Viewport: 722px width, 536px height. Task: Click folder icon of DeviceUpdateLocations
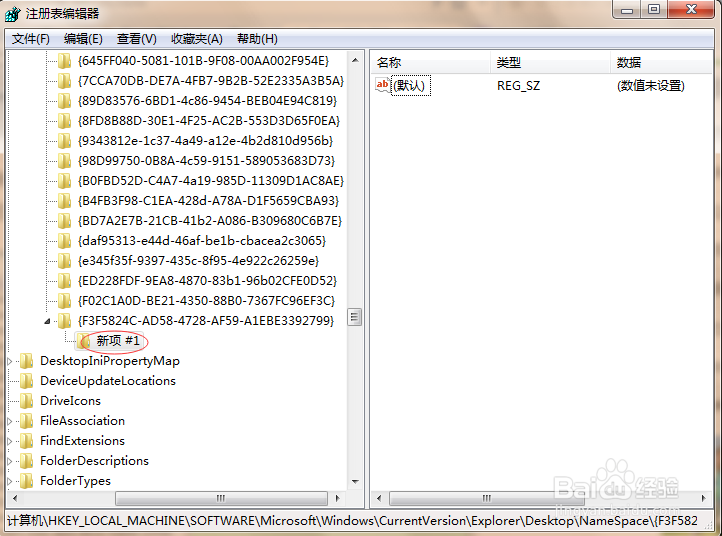pyautogui.click(x=27, y=381)
